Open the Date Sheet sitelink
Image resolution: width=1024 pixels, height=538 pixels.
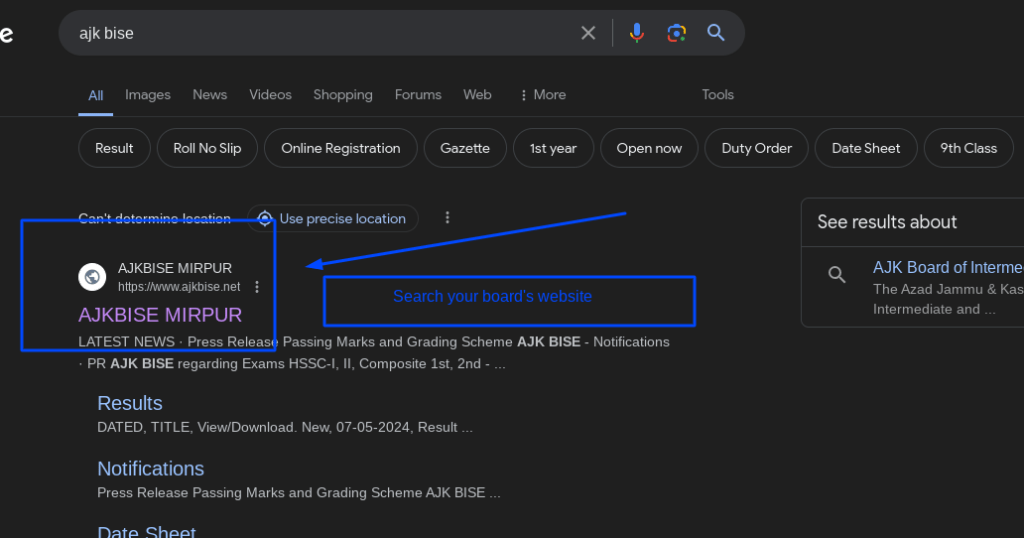[146, 531]
